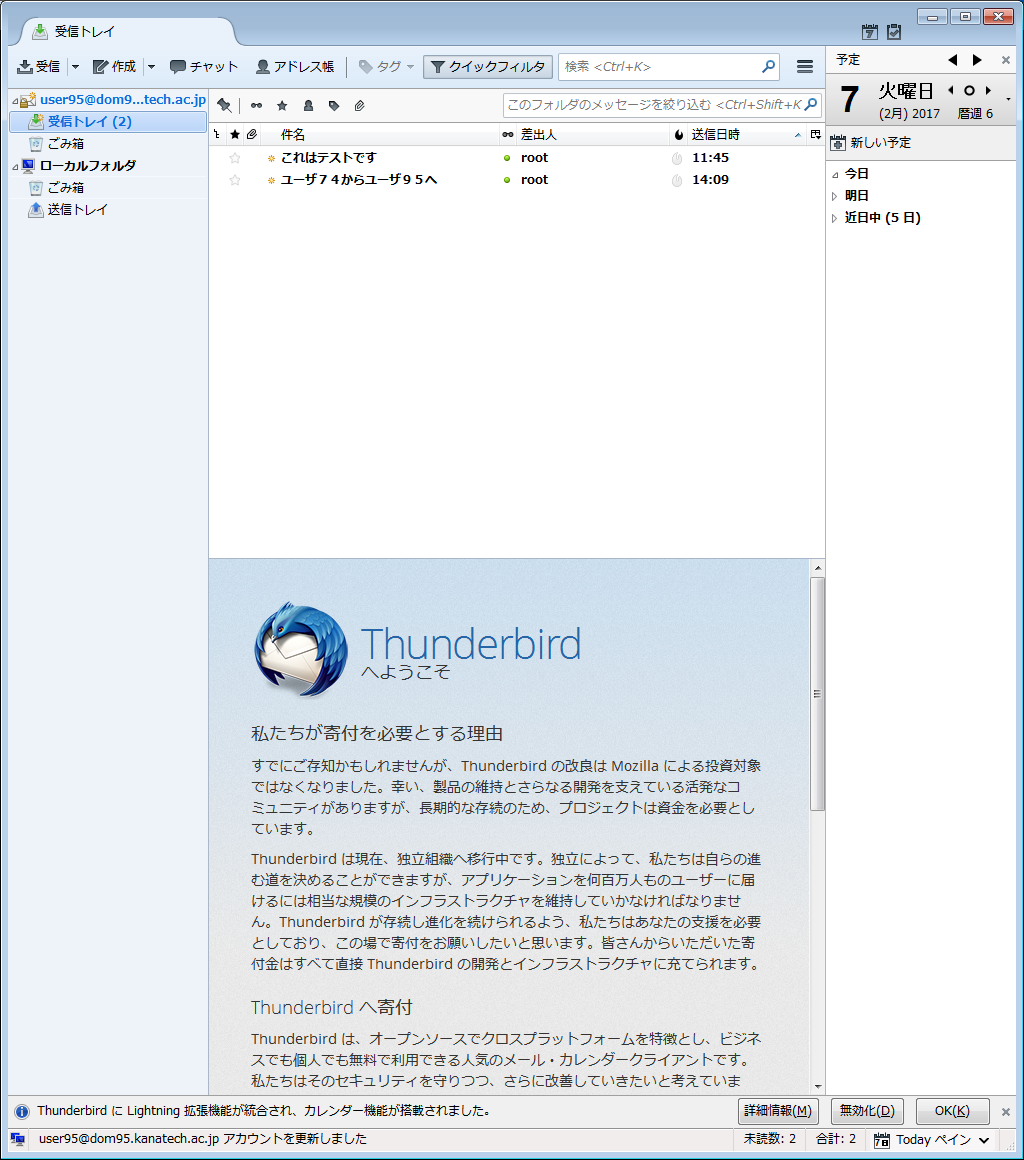1024x1160 pixels.
Task: Expand the 明日 agenda section
Action: (x=835, y=196)
